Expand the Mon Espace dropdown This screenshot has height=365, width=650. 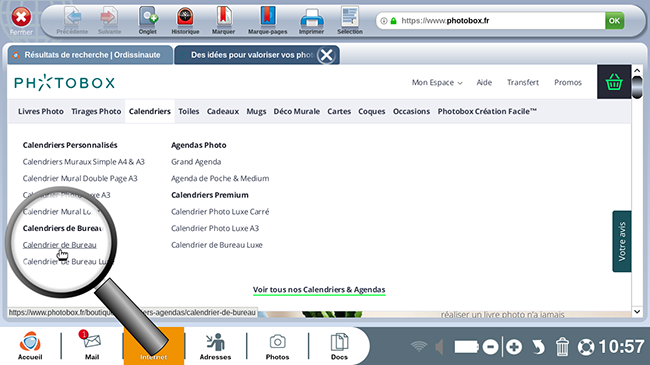click(437, 83)
